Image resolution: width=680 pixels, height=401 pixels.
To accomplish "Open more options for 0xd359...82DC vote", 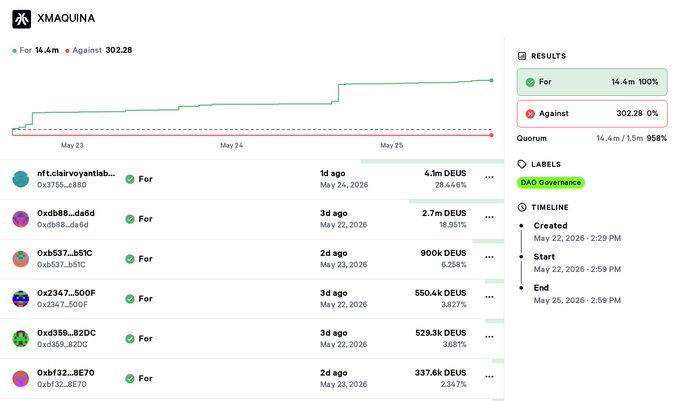I will click(x=489, y=337).
